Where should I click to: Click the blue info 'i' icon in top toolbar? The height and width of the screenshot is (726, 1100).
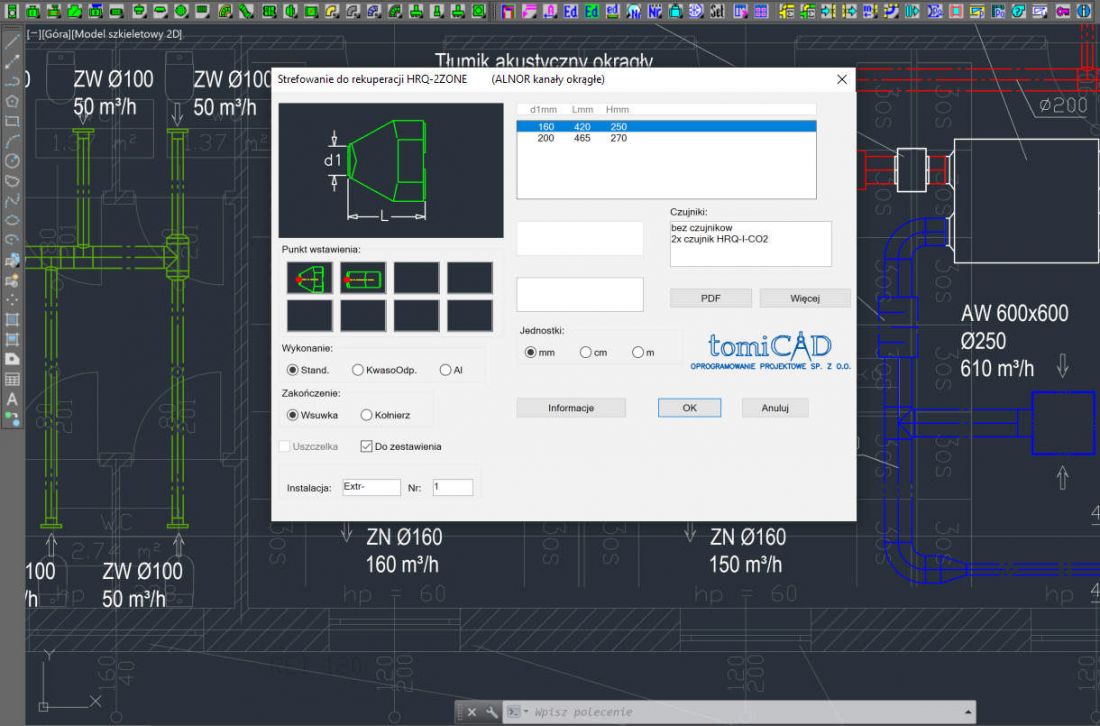coord(1084,11)
